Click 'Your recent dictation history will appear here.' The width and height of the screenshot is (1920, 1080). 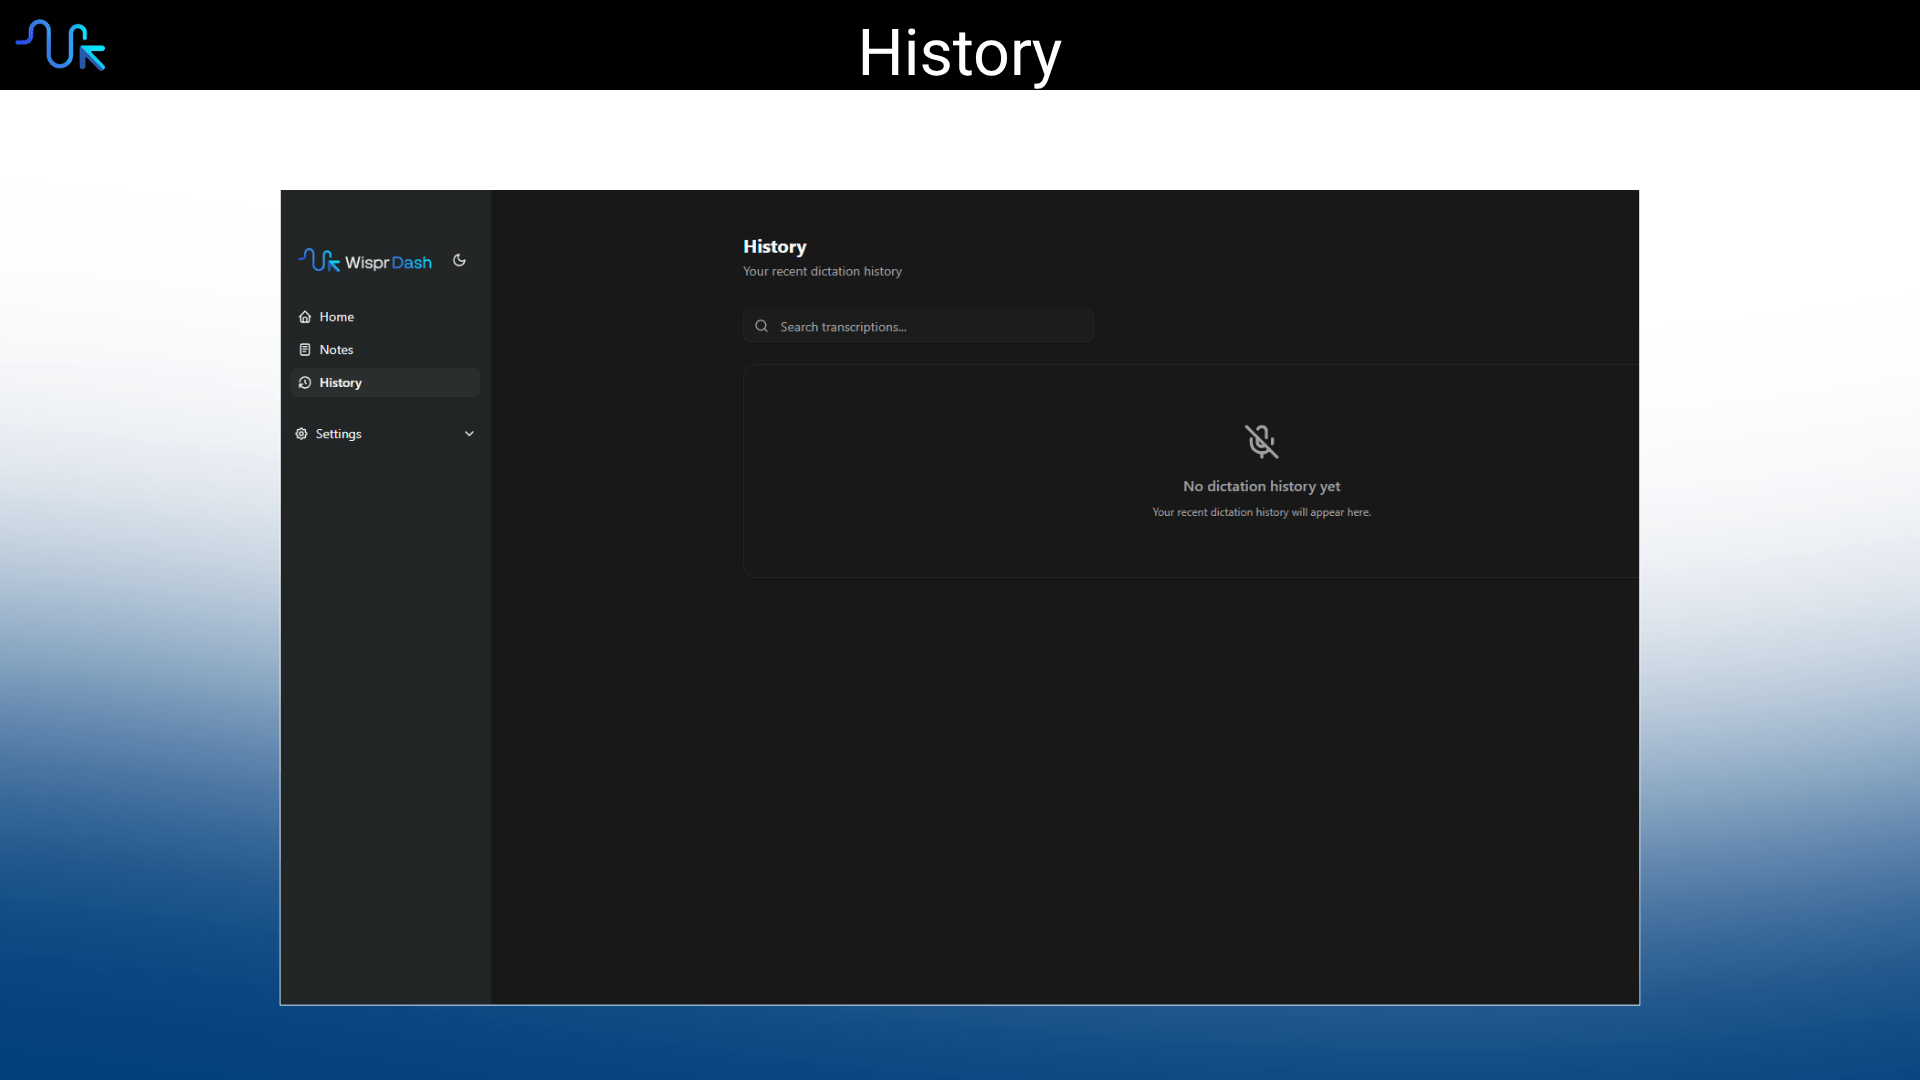pyautogui.click(x=1261, y=512)
